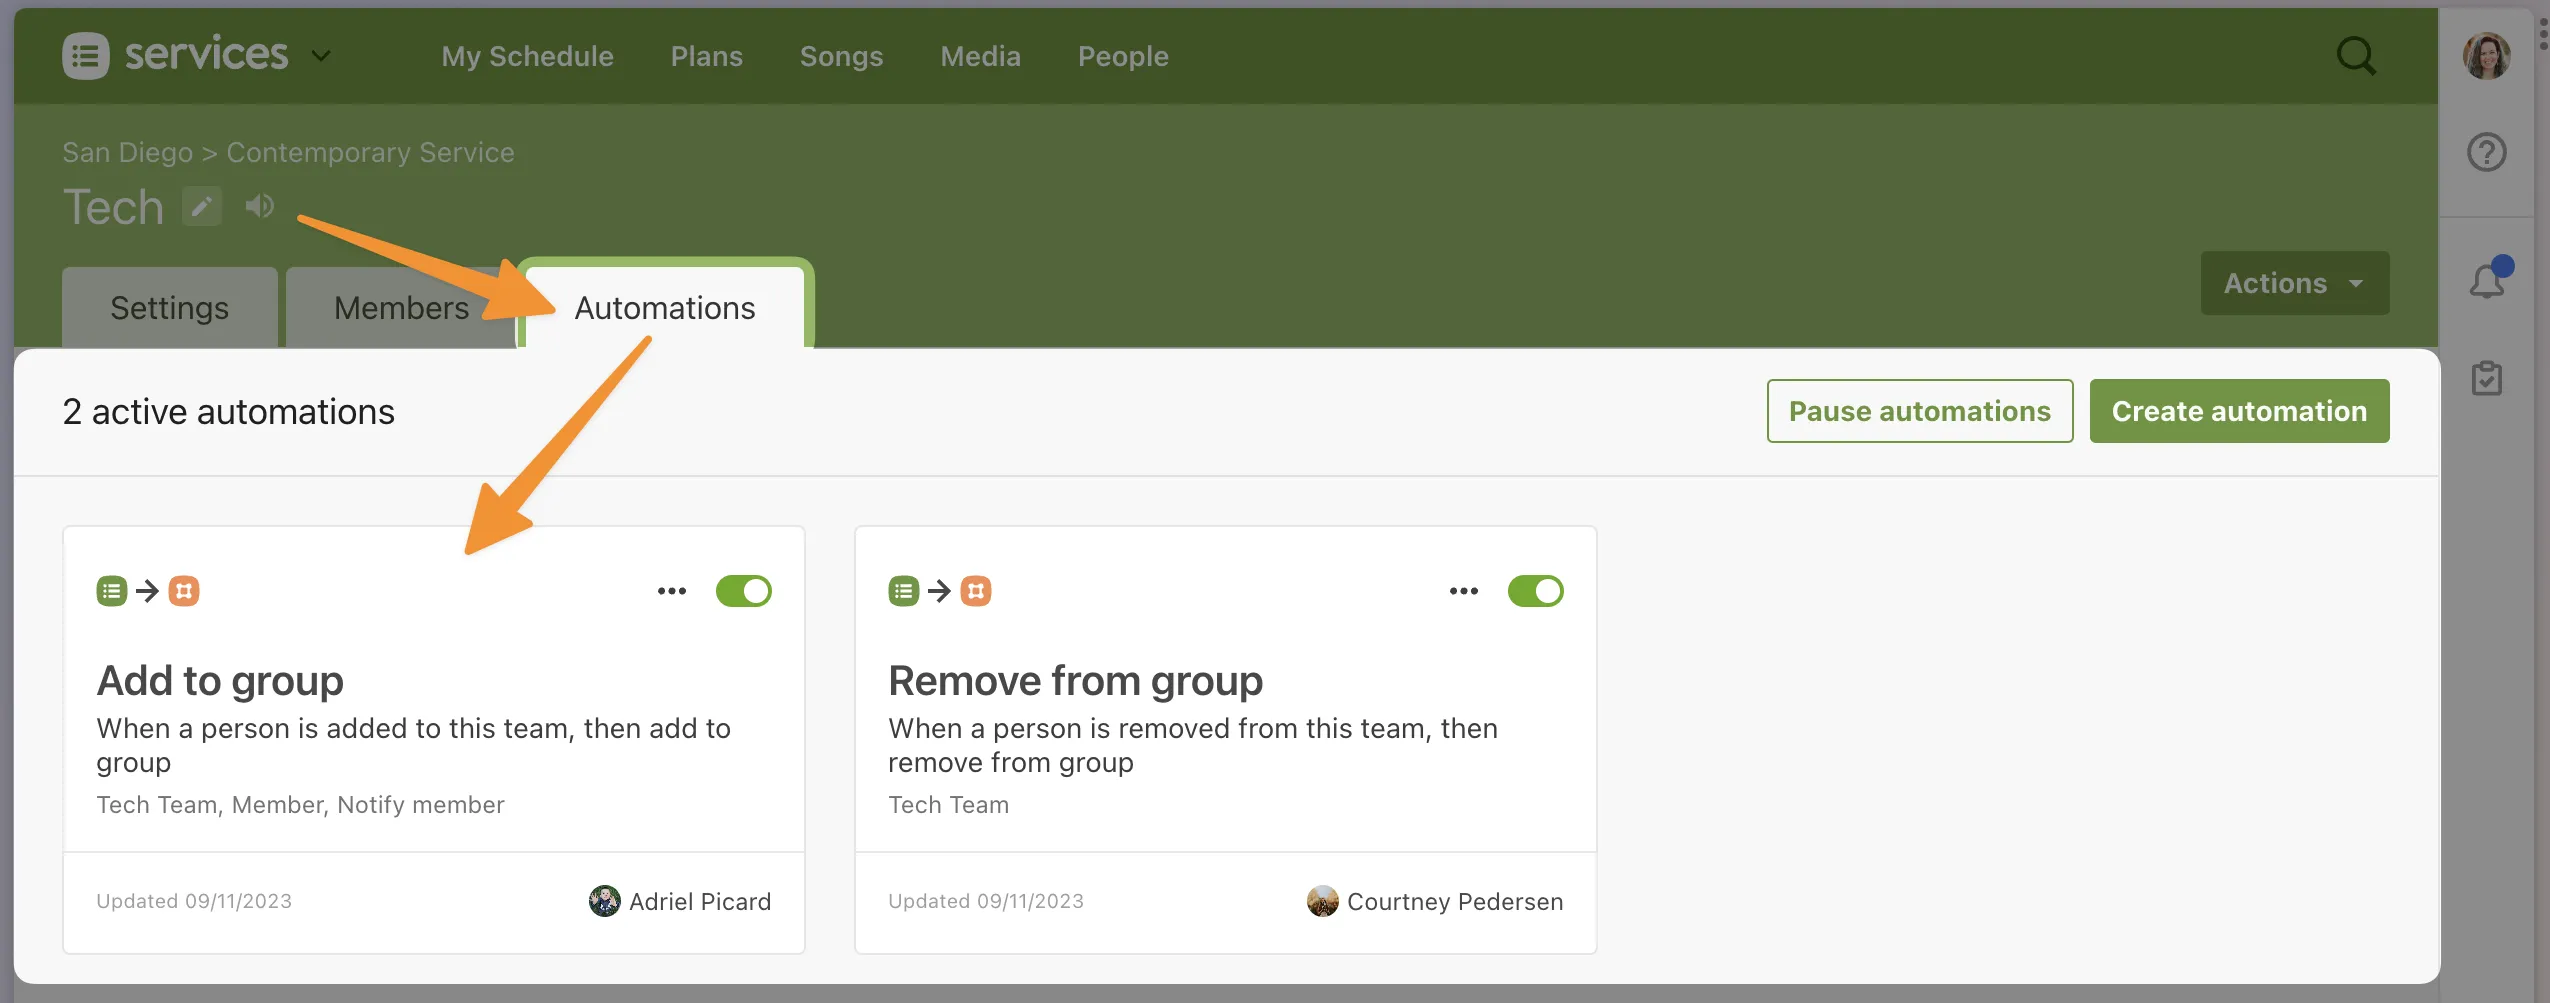Click the pencil icon to rename Tech

tap(202, 207)
